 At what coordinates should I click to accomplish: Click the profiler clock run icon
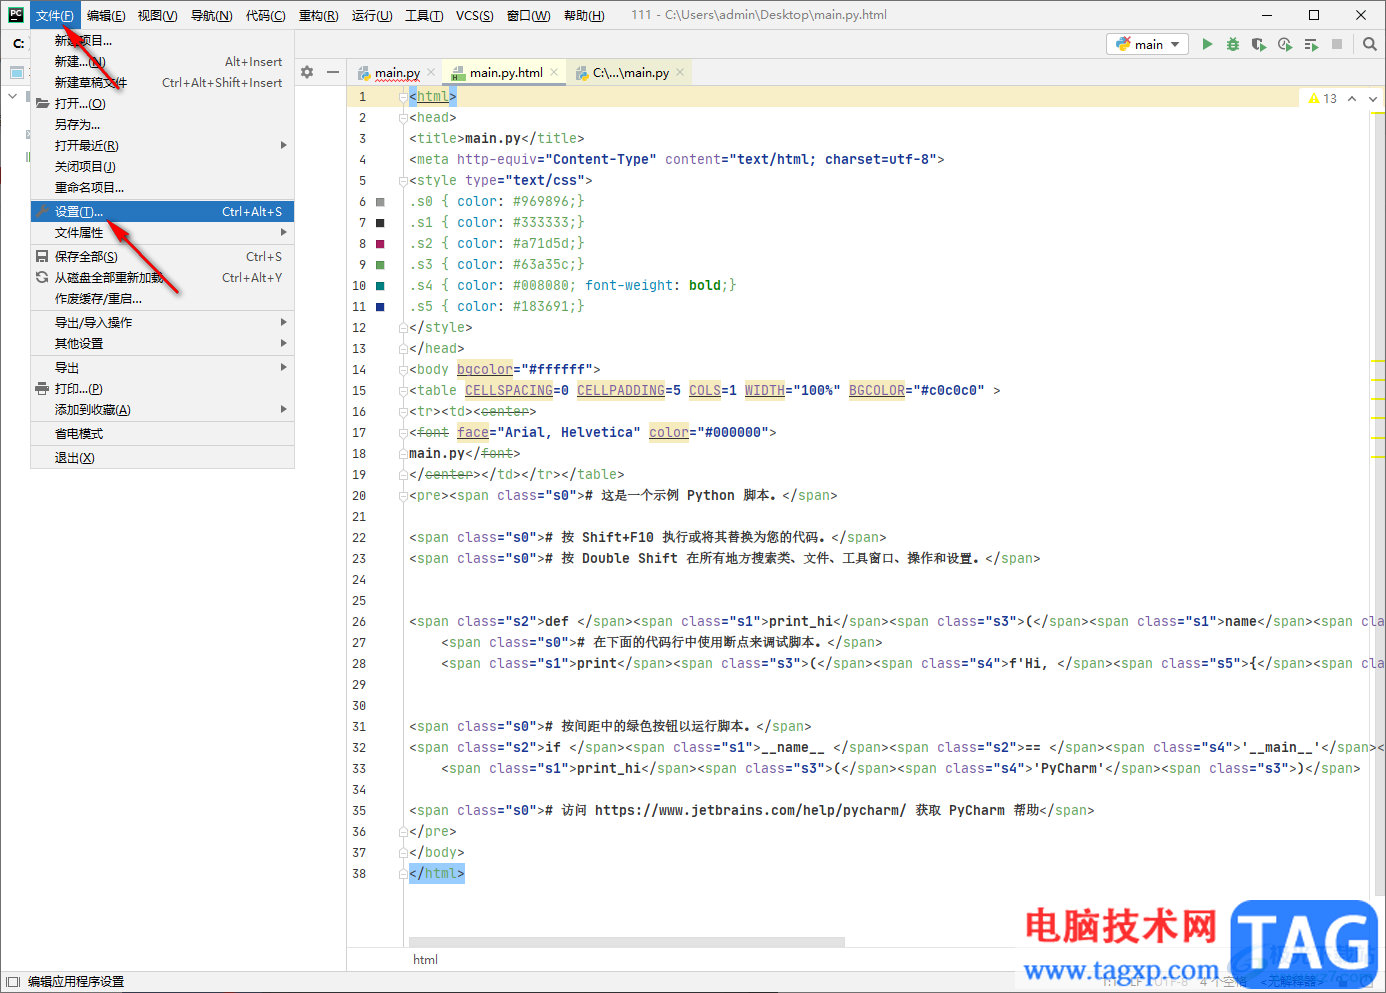[1285, 44]
